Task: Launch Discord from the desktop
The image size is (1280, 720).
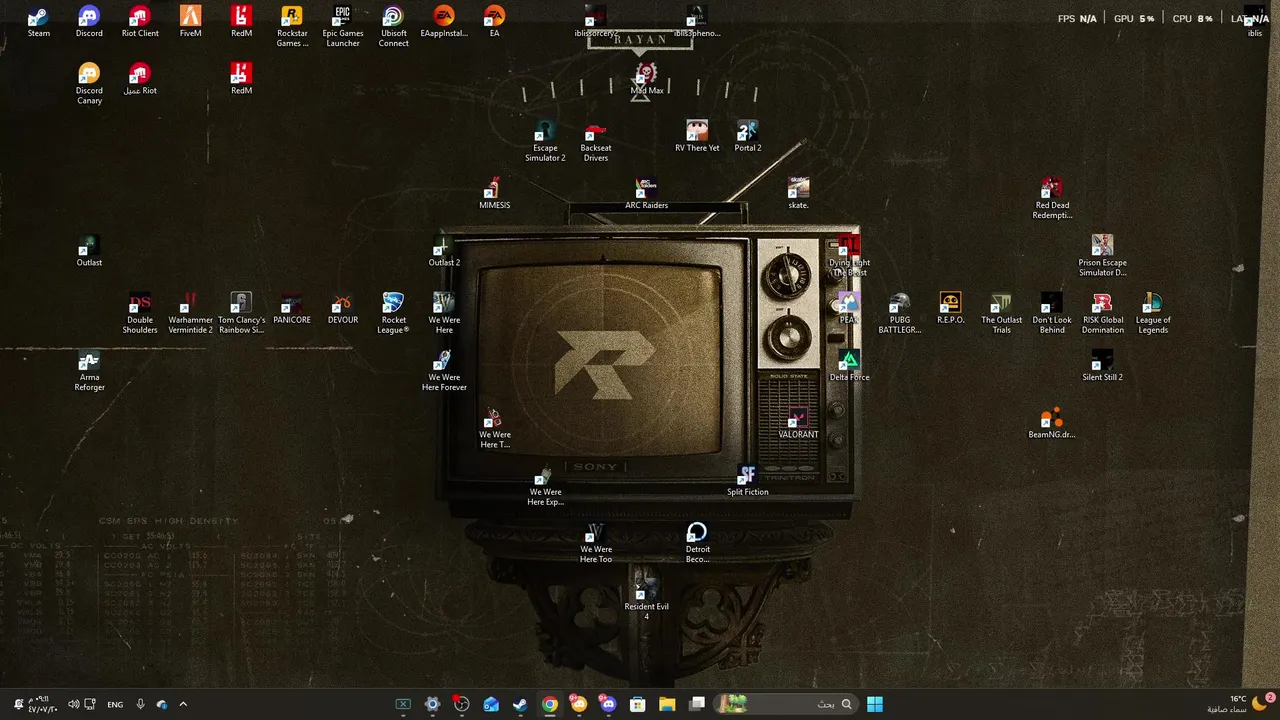Action: pyautogui.click(x=89, y=22)
